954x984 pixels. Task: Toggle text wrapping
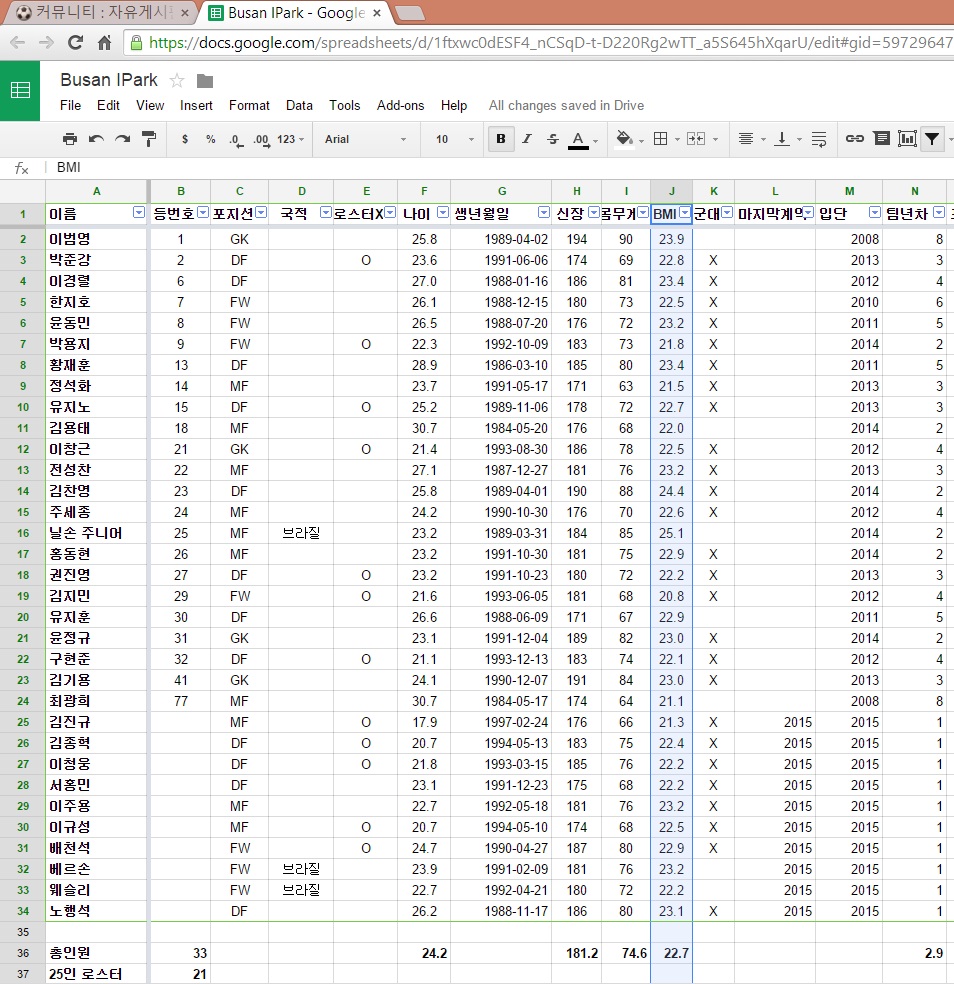point(819,139)
